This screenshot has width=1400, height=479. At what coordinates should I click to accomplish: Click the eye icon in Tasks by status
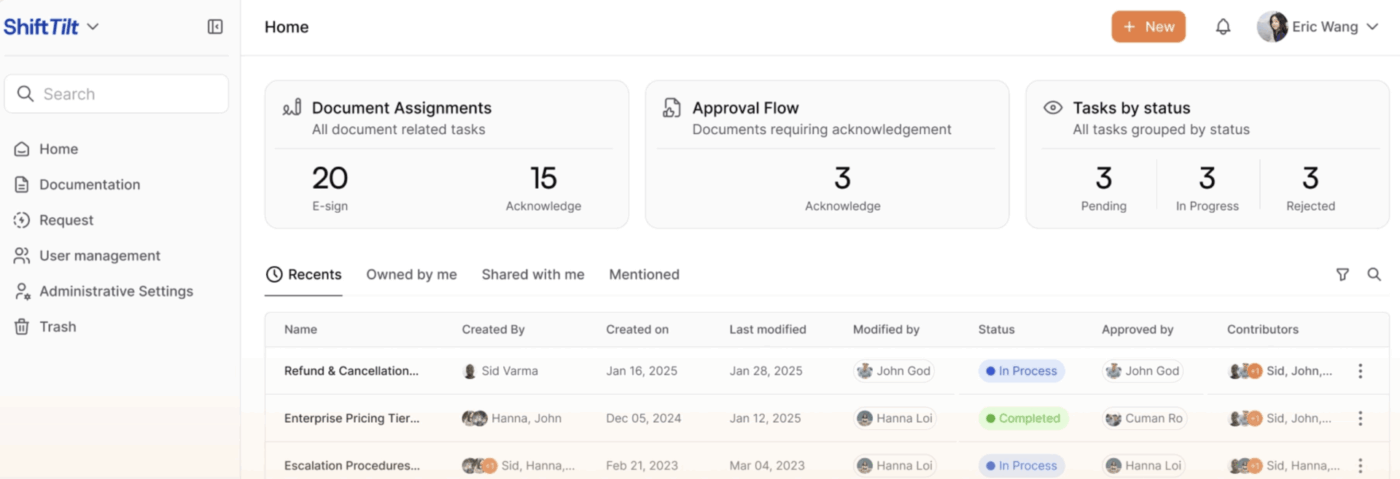pos(1052,108)
